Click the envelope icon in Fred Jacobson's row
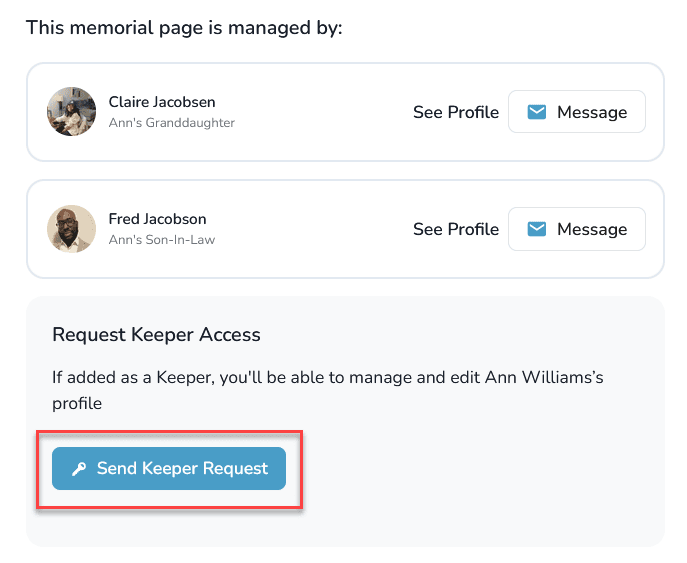This screenshot has width=687, height=563. point(537,229)
